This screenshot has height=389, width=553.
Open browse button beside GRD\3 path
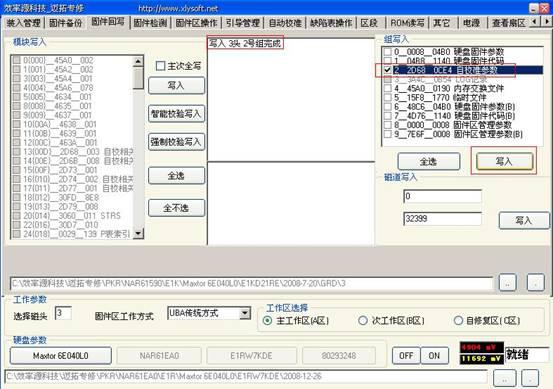(508, 283)
